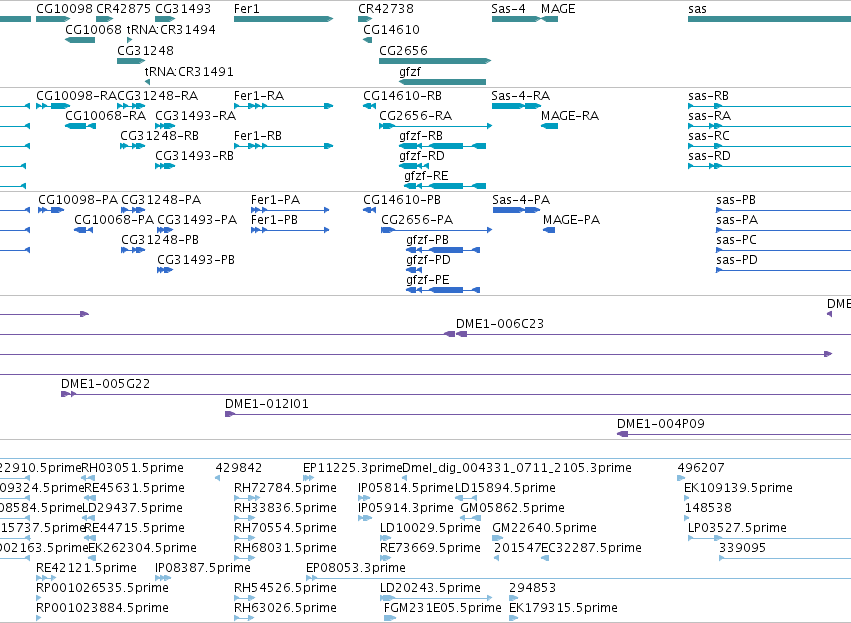Click the CG10098 gene label
Viewport: 851px width, 623px height.
click(x=65, y=9)
